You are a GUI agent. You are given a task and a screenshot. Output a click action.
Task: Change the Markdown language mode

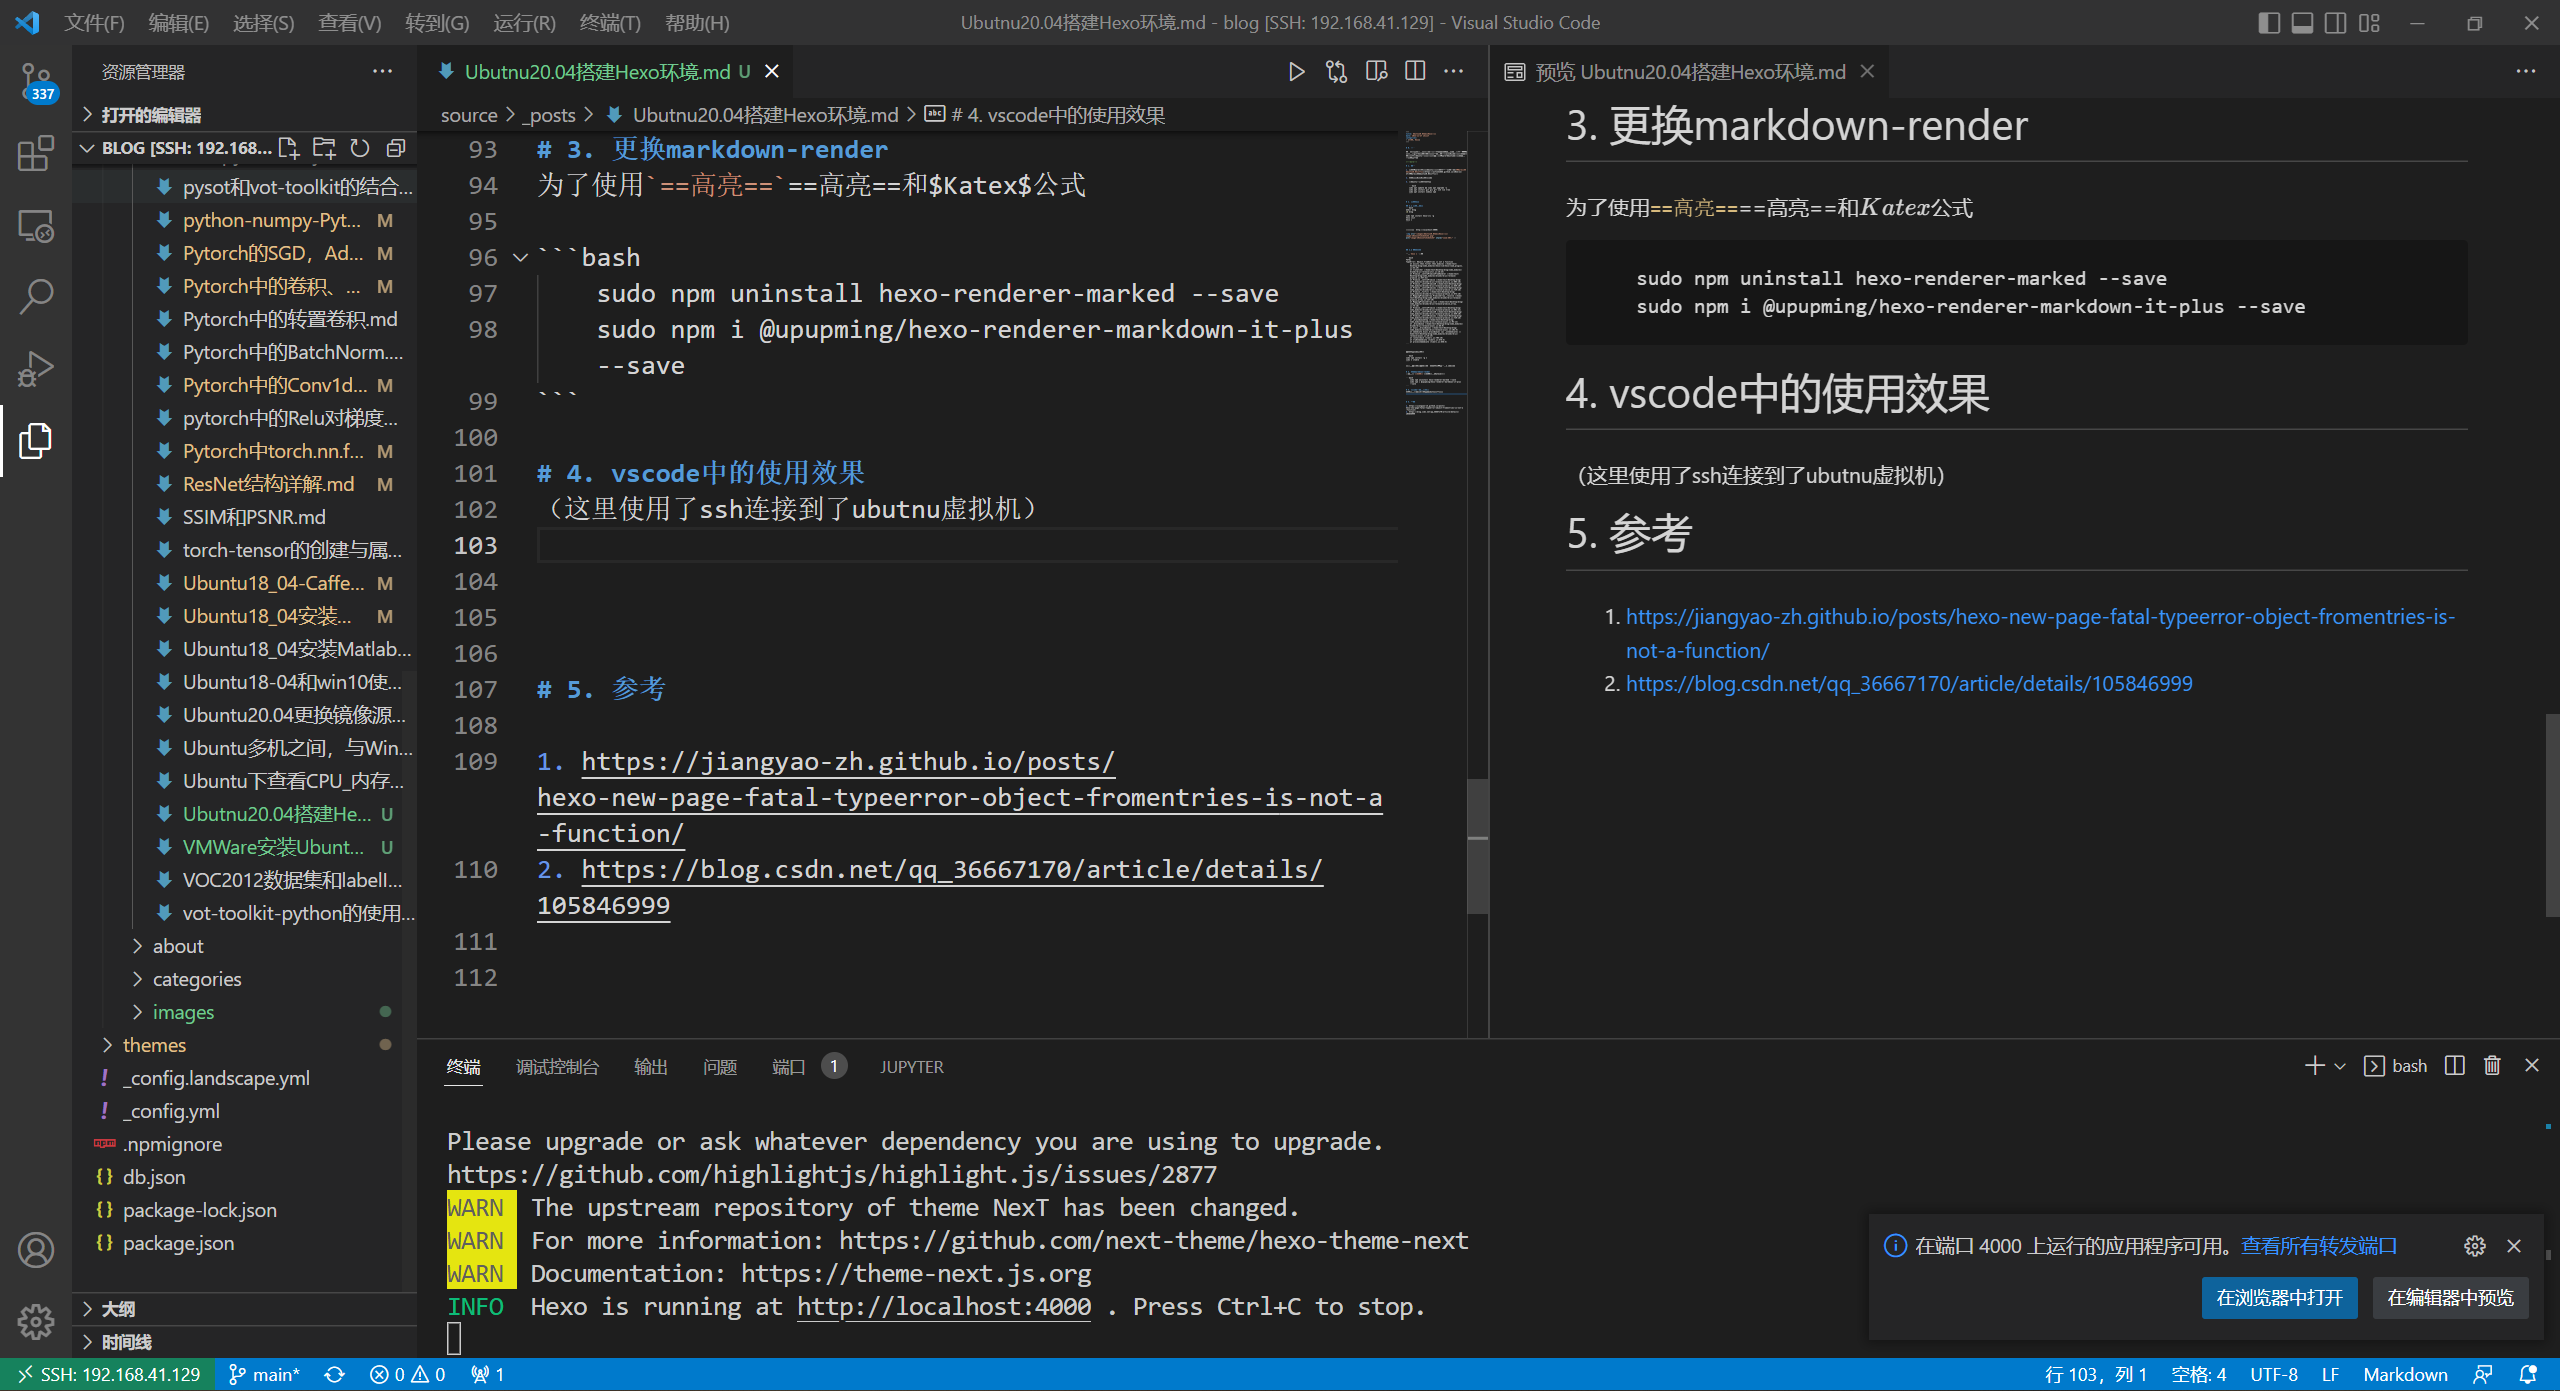(2405, 1375)
